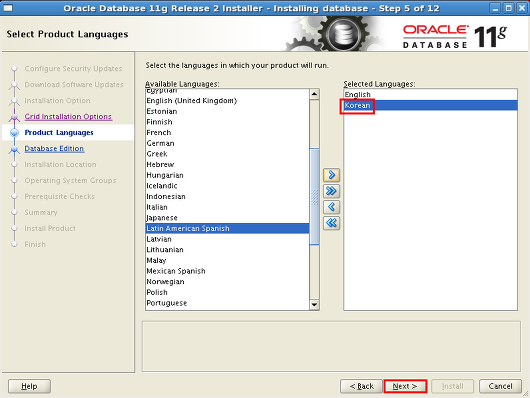Minimize the Oracle installer window
The height and width of the screenshot is (398, 530).
(x=496, y=8)
